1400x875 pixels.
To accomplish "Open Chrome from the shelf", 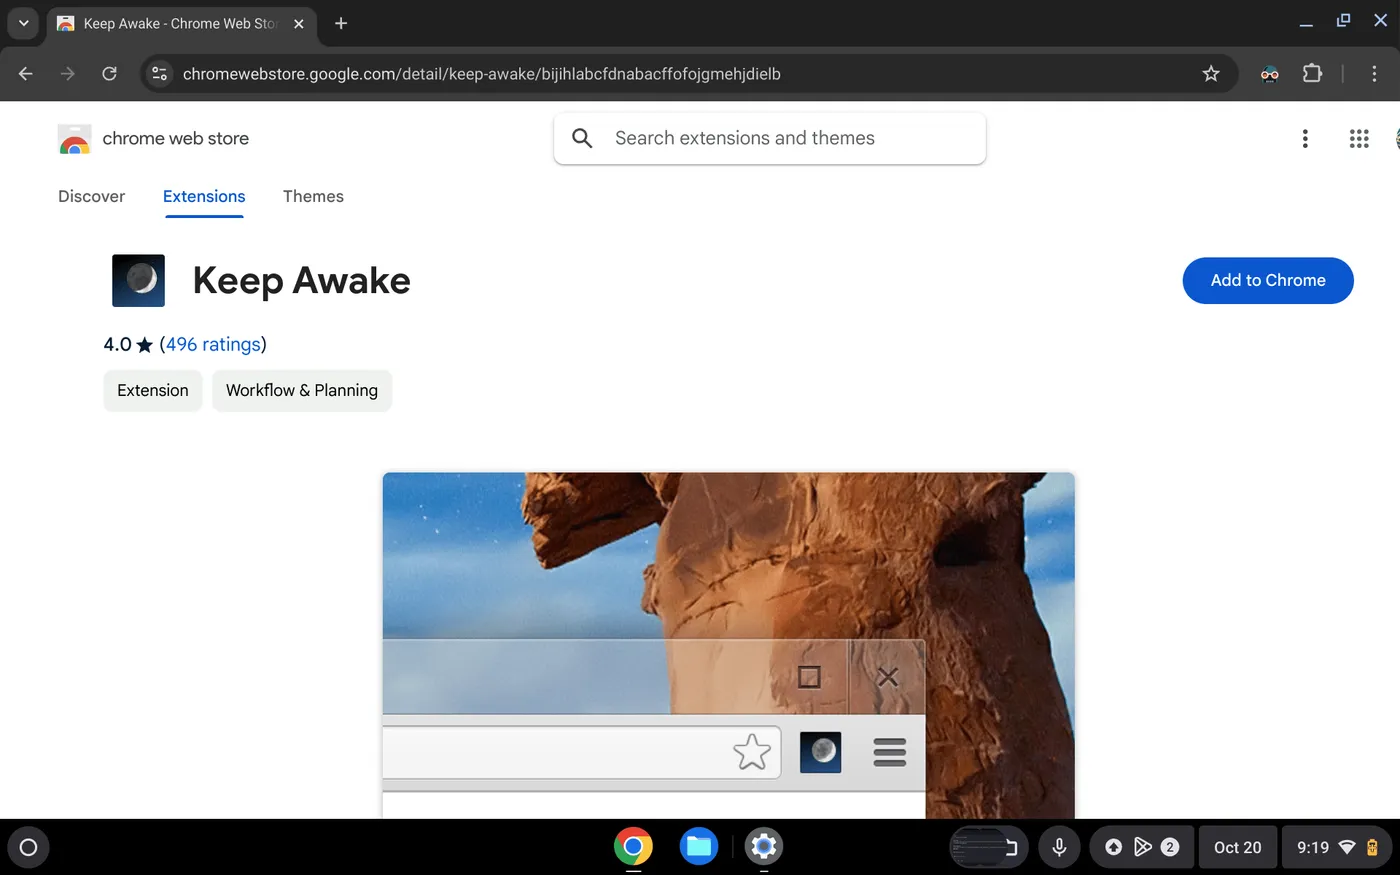I will (x=633, y=847).
